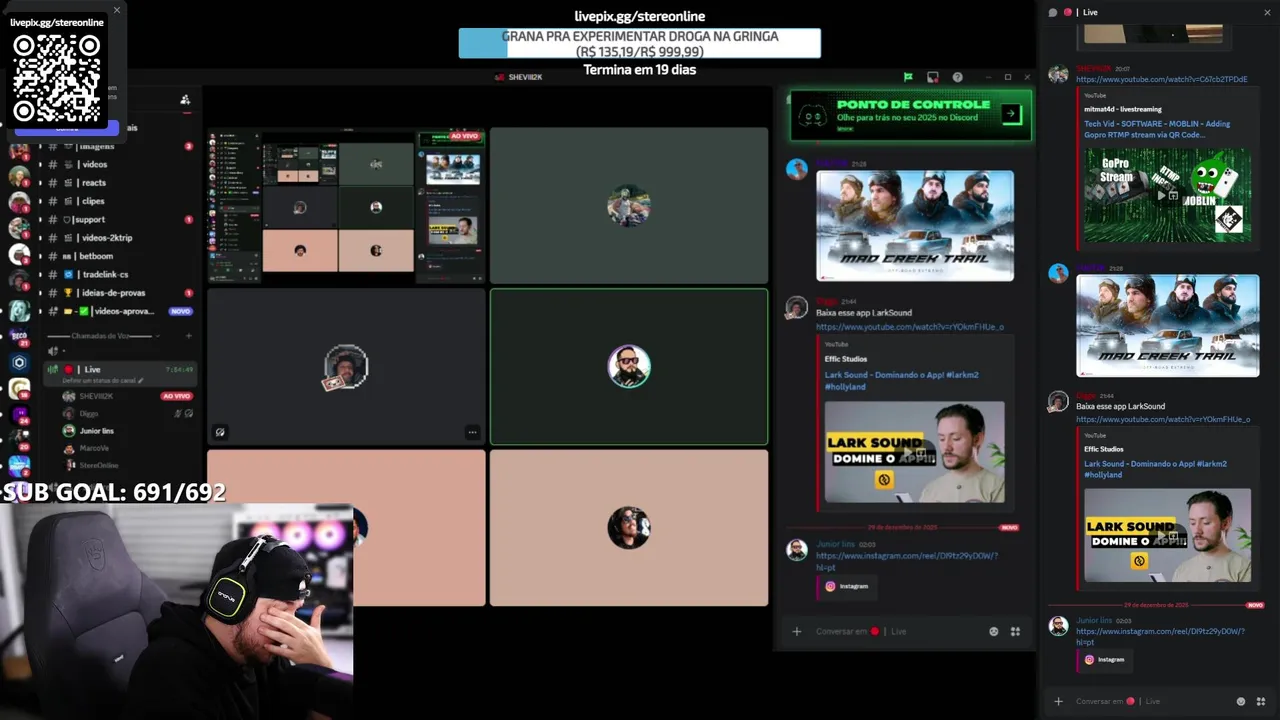Click the overlay chat message input field
Screen dimensions: 1280x720
1150,701
